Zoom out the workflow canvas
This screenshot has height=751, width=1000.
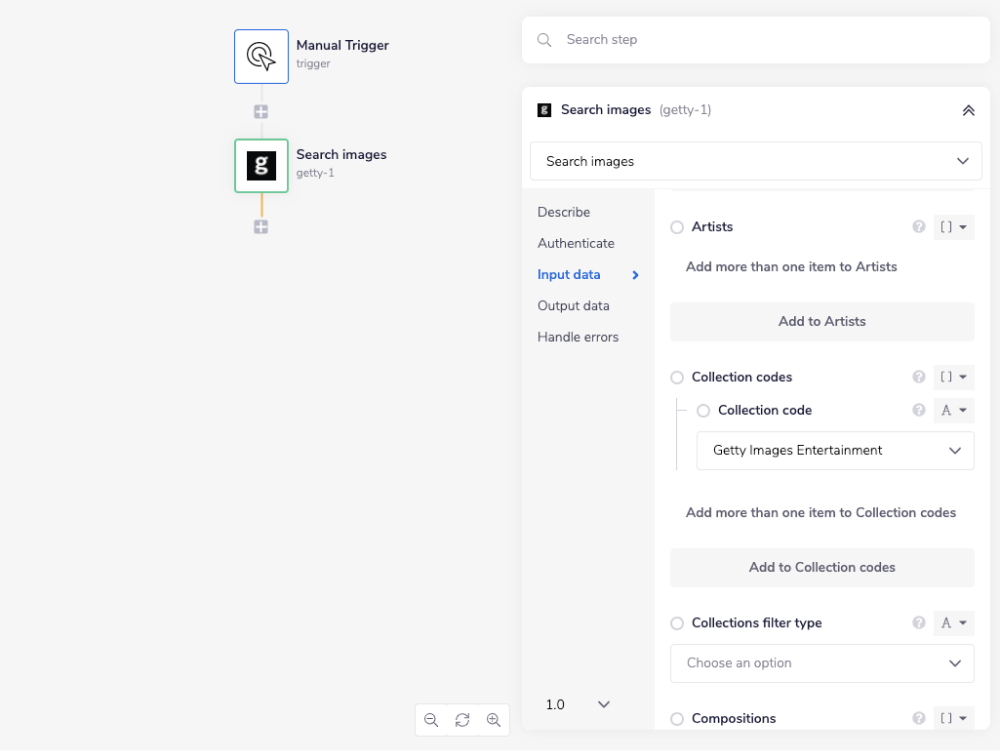point(431,720)
